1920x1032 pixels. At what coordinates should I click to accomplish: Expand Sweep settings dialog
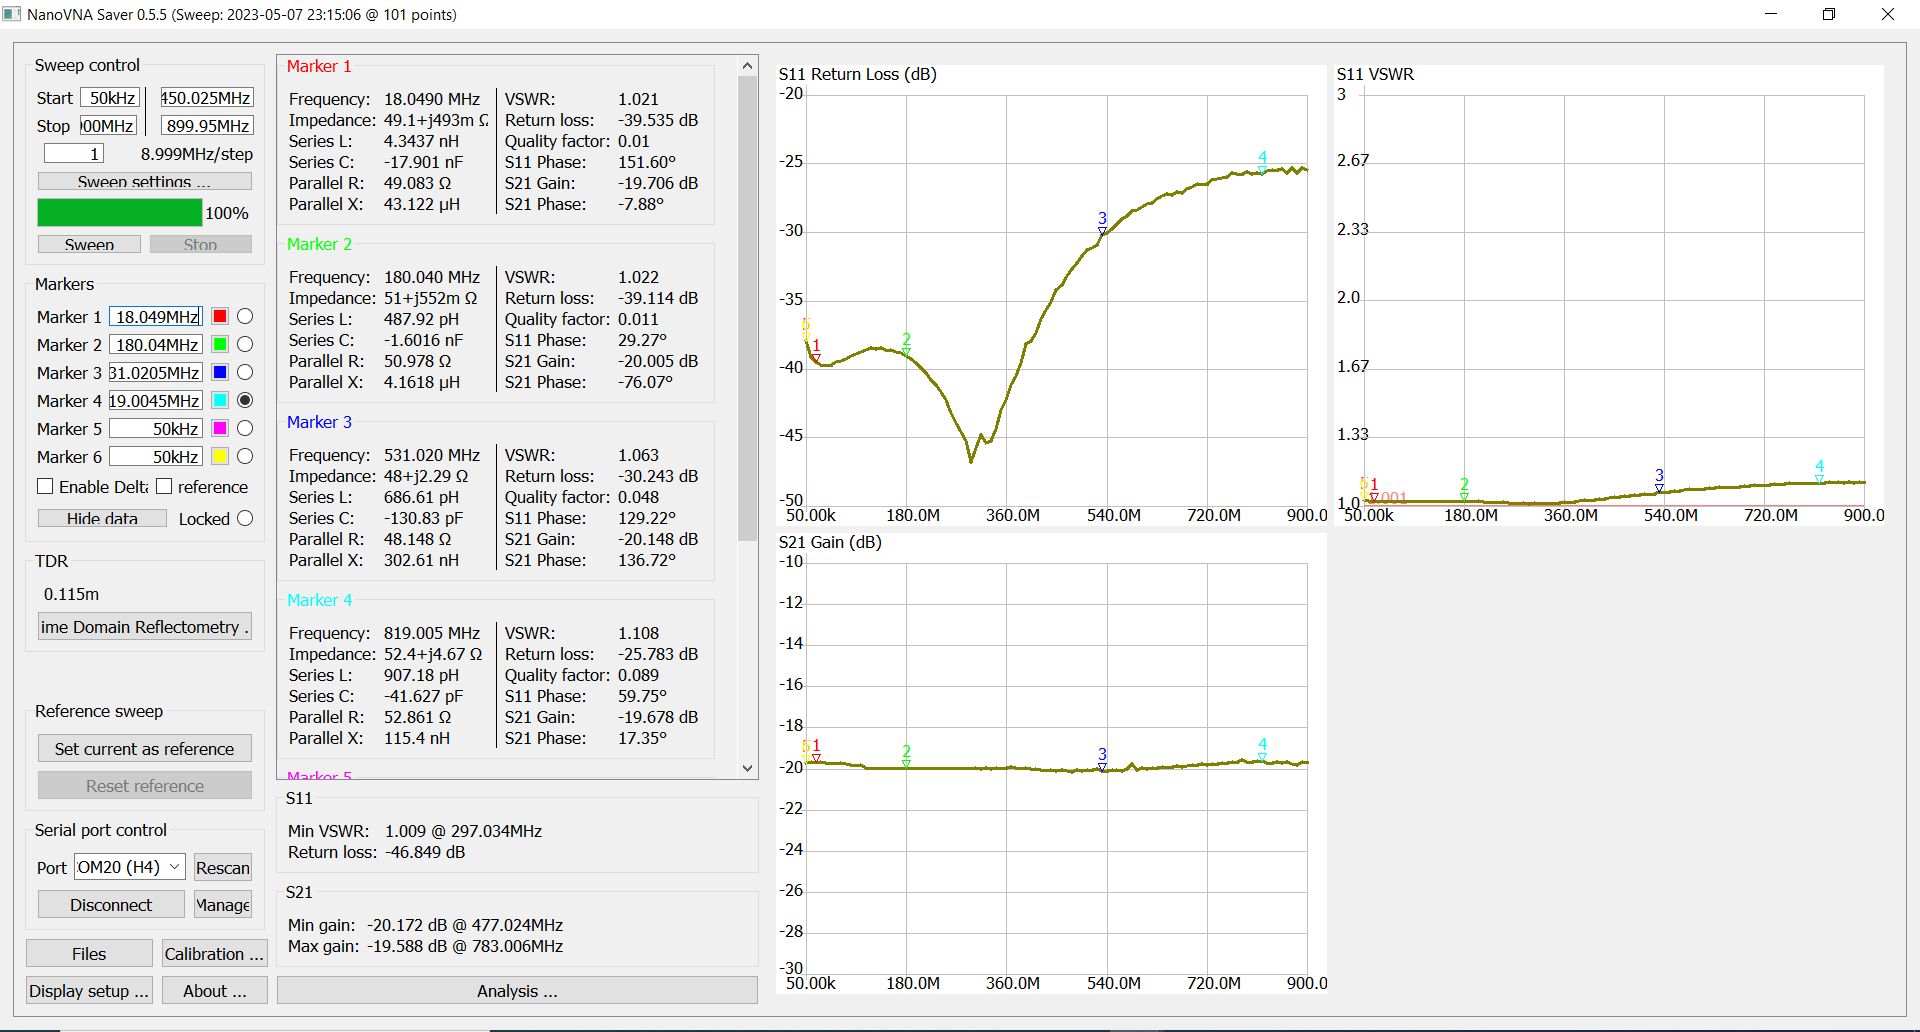[x=144, y=181]
